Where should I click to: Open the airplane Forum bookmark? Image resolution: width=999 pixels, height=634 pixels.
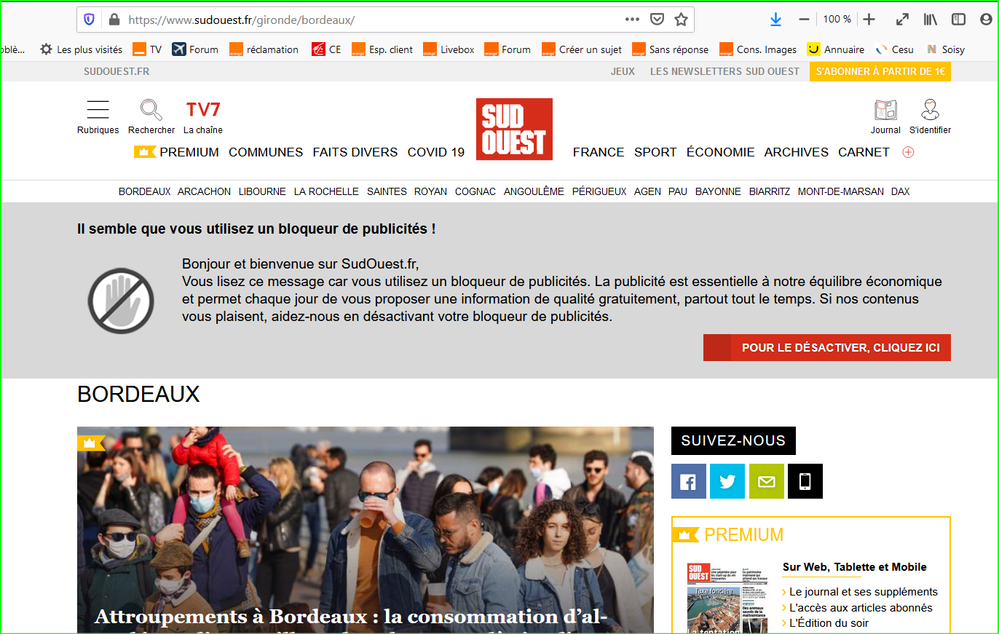(x=195, y=49)
